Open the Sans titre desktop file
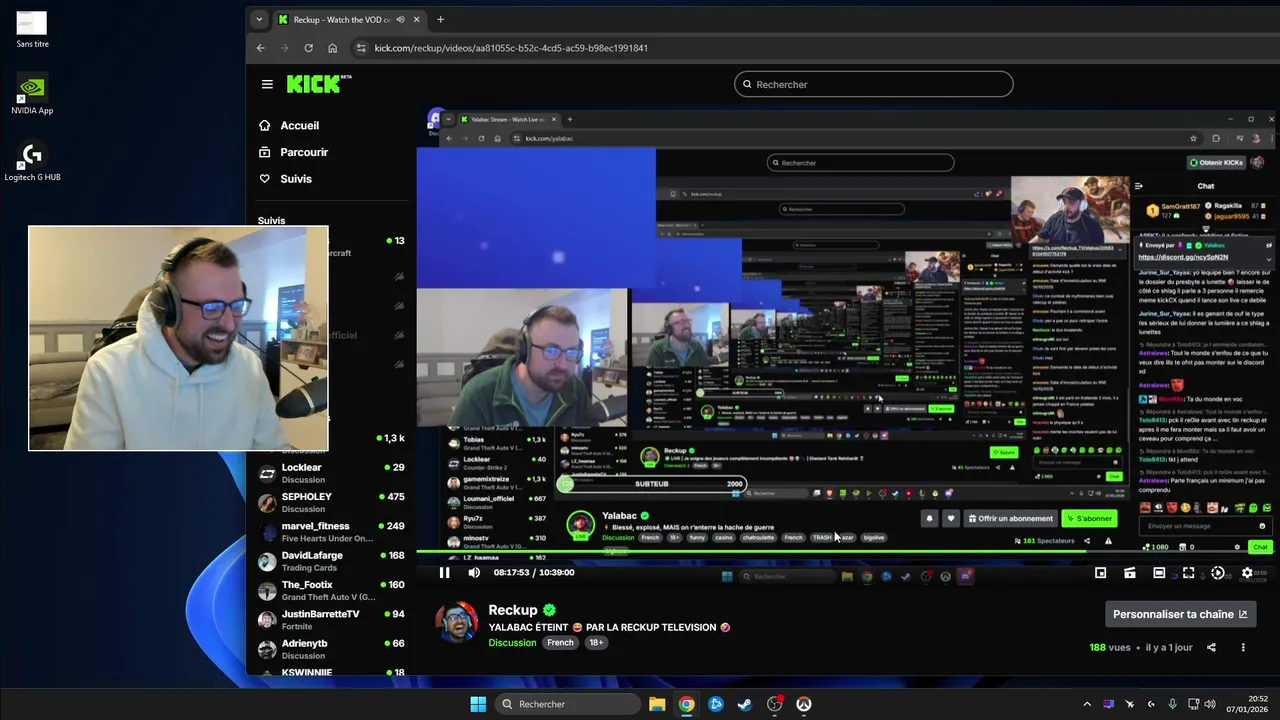1280x720 pixels. coord(32,29)
